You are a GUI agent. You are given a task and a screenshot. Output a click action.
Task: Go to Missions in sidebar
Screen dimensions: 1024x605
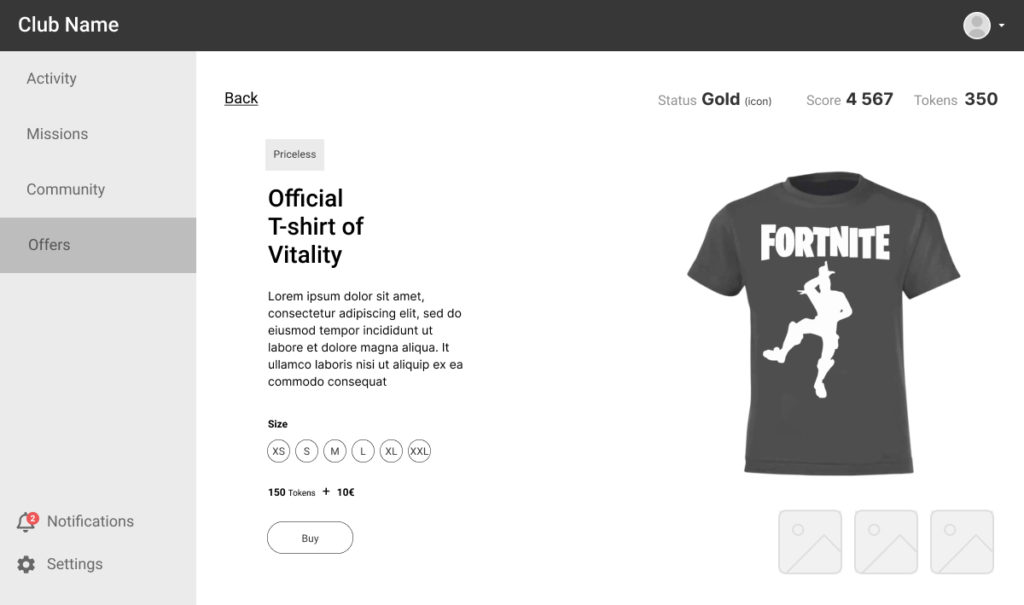click(x=98, y=134)
